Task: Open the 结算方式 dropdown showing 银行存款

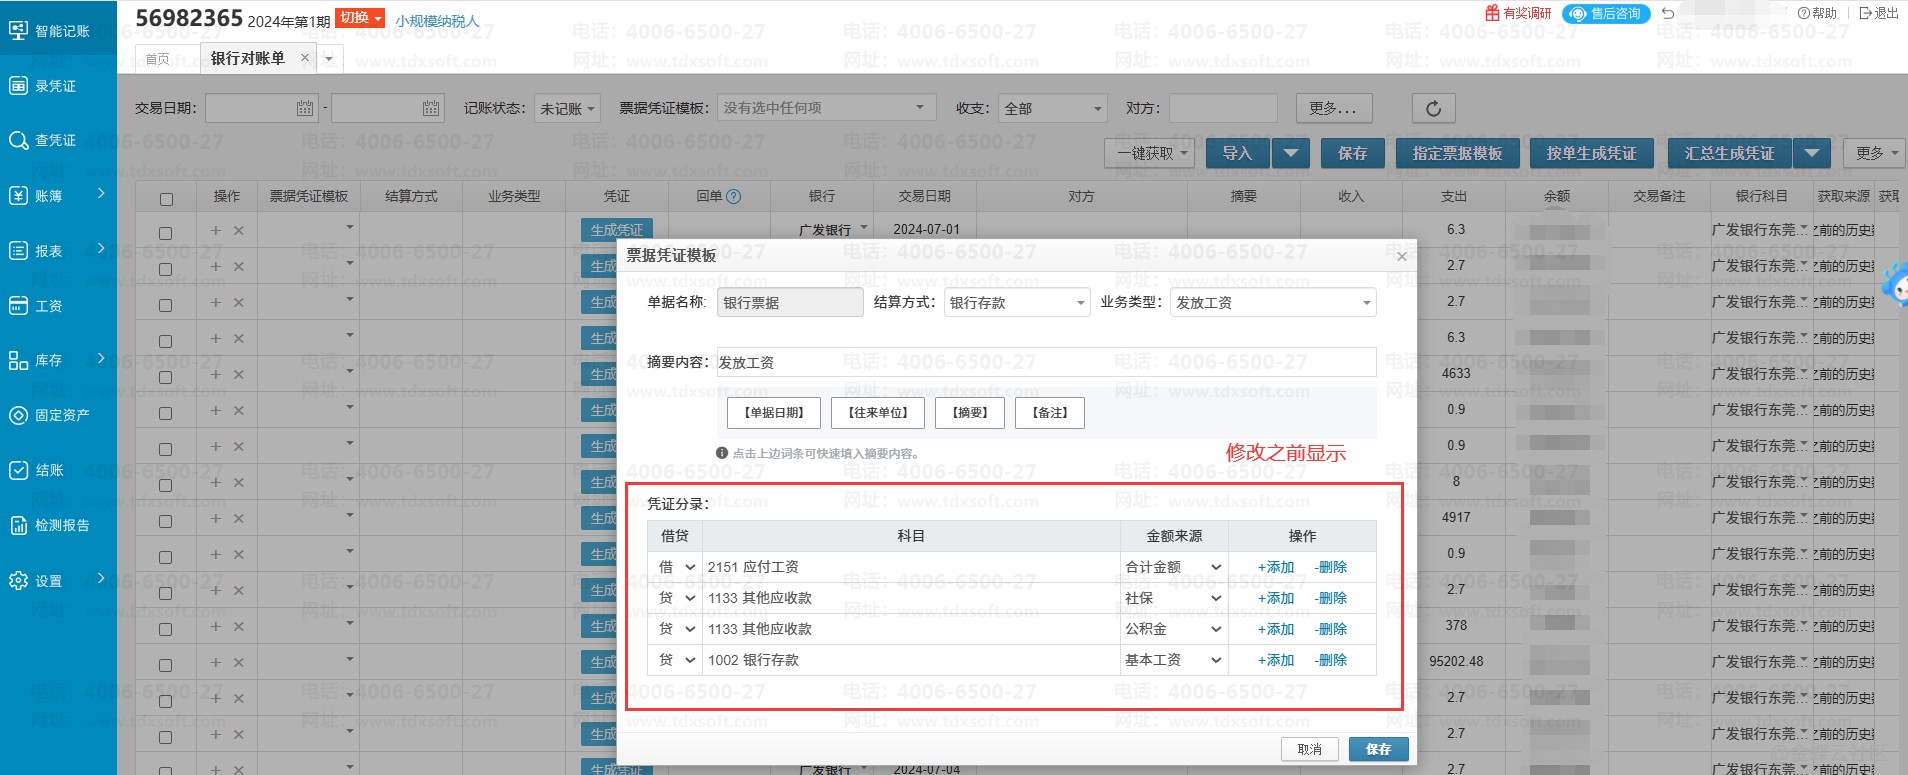Action: pyautogui.click(x=1017, y=303)
